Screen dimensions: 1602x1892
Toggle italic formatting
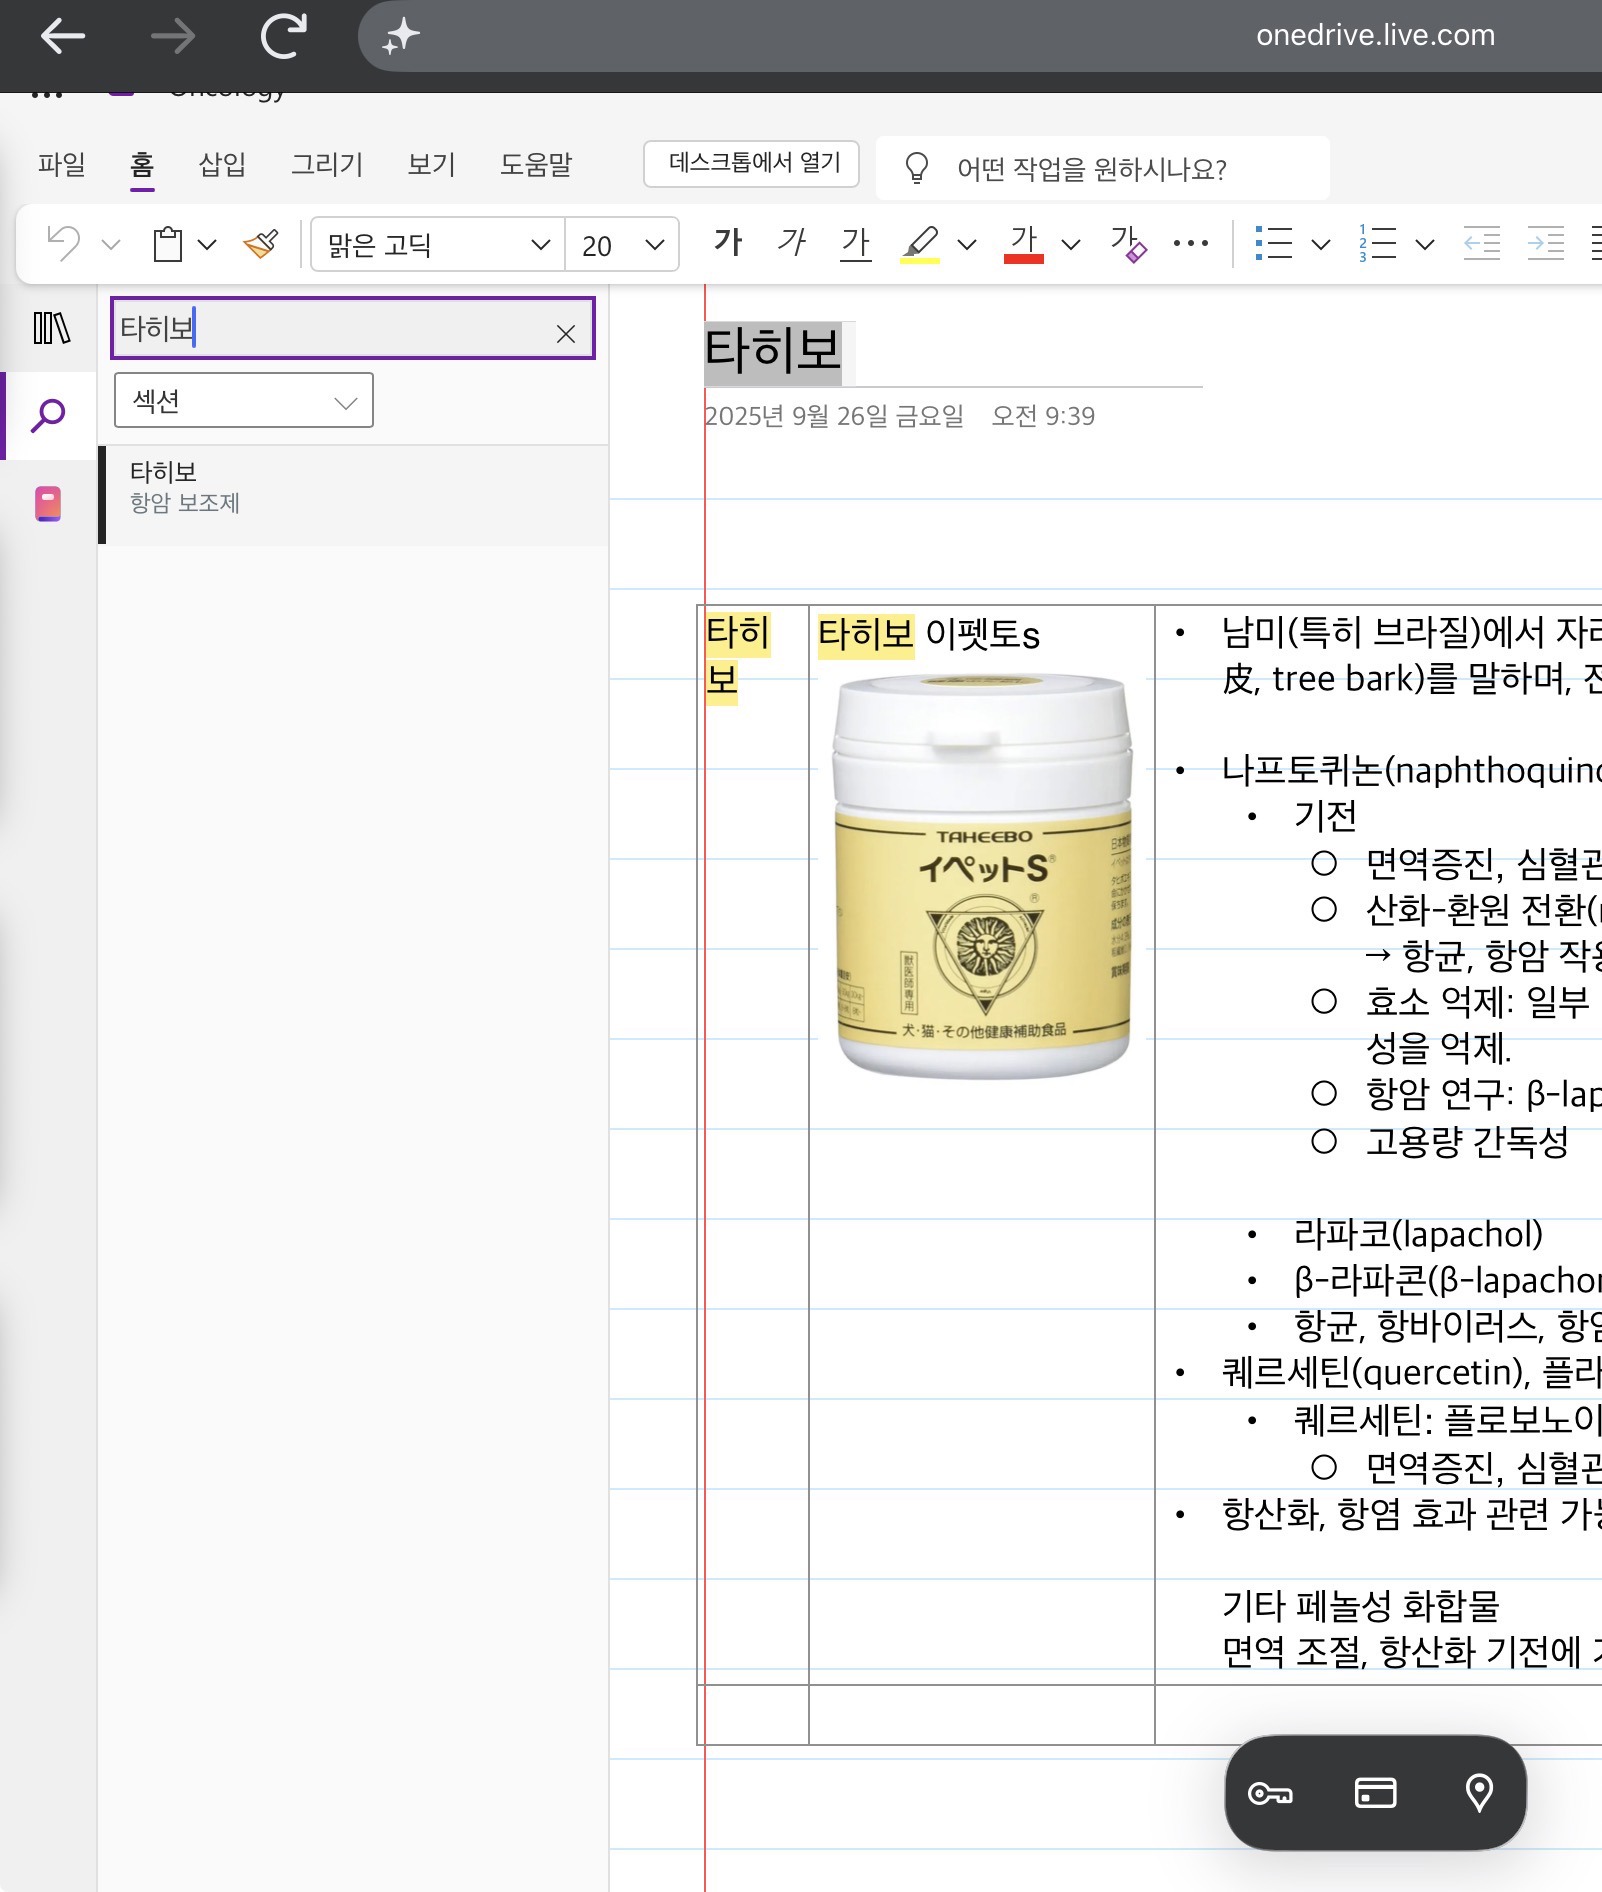point(792,243)
